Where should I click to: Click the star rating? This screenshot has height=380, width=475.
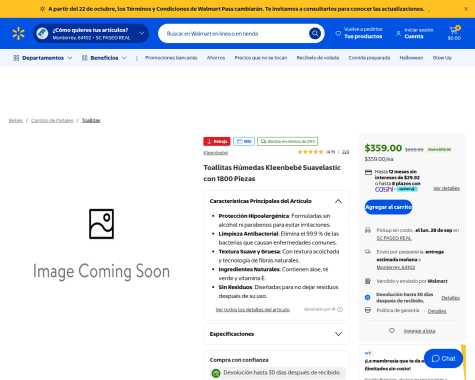click(x=310, y=152)
